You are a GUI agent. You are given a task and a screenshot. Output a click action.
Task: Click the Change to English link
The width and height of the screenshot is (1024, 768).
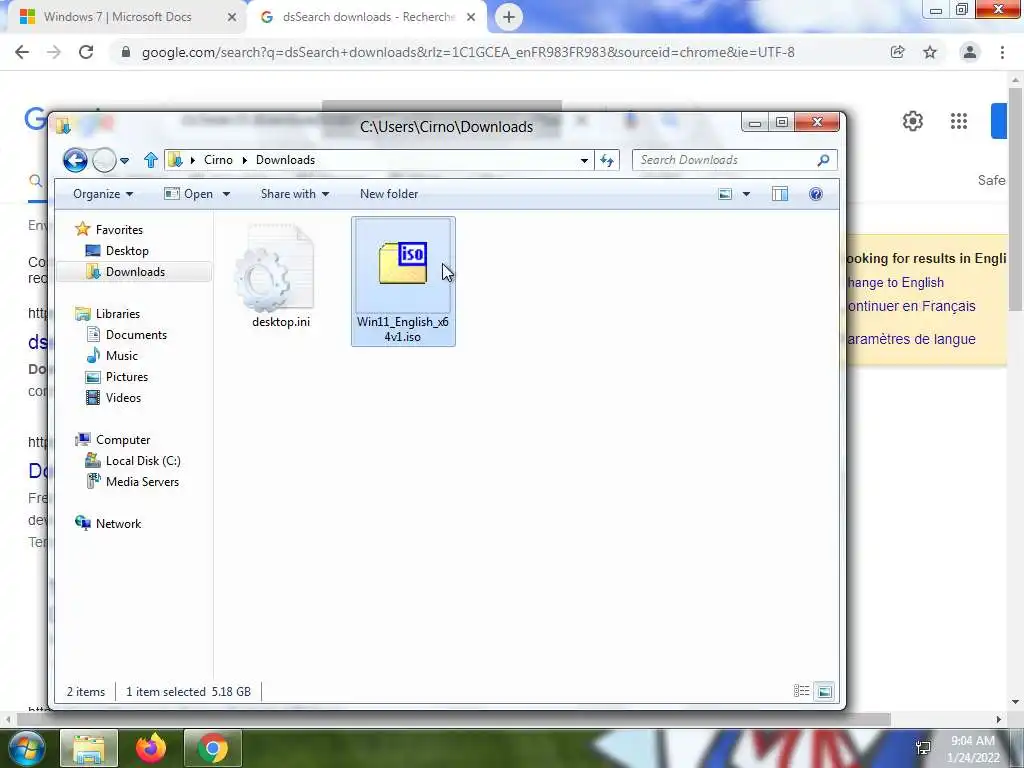coord(895,283)
